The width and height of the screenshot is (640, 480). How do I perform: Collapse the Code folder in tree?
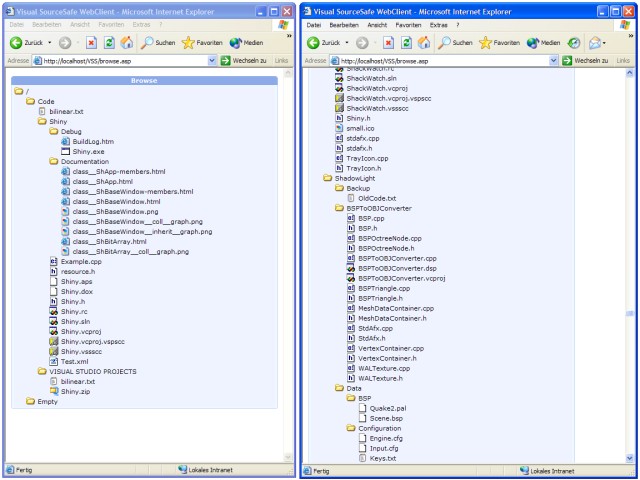pos(30,101)
